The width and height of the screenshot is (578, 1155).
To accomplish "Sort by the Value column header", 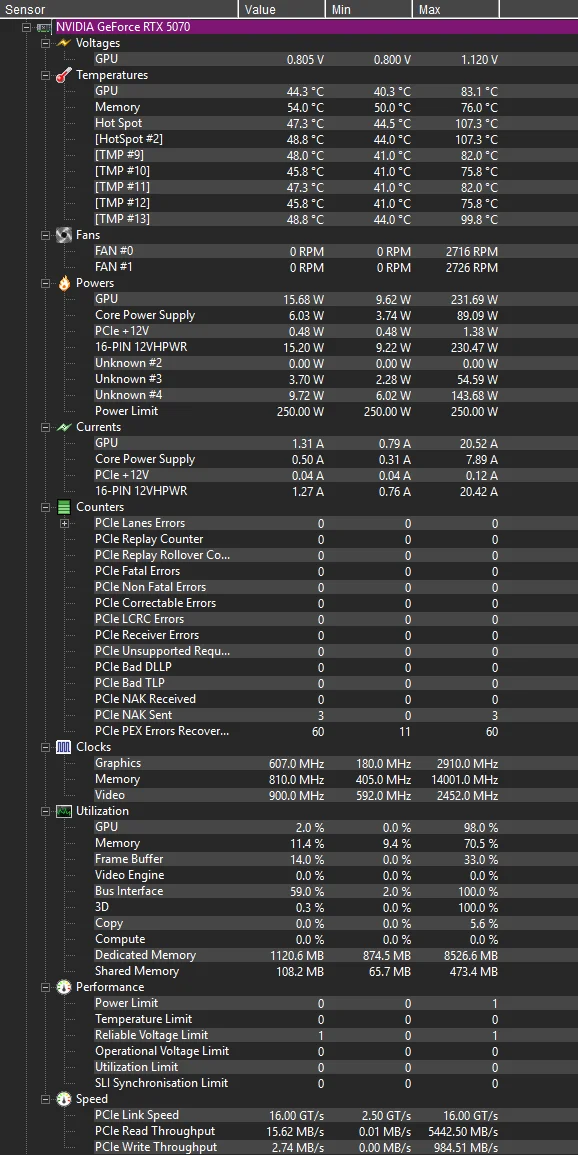I will click(281, 10).
